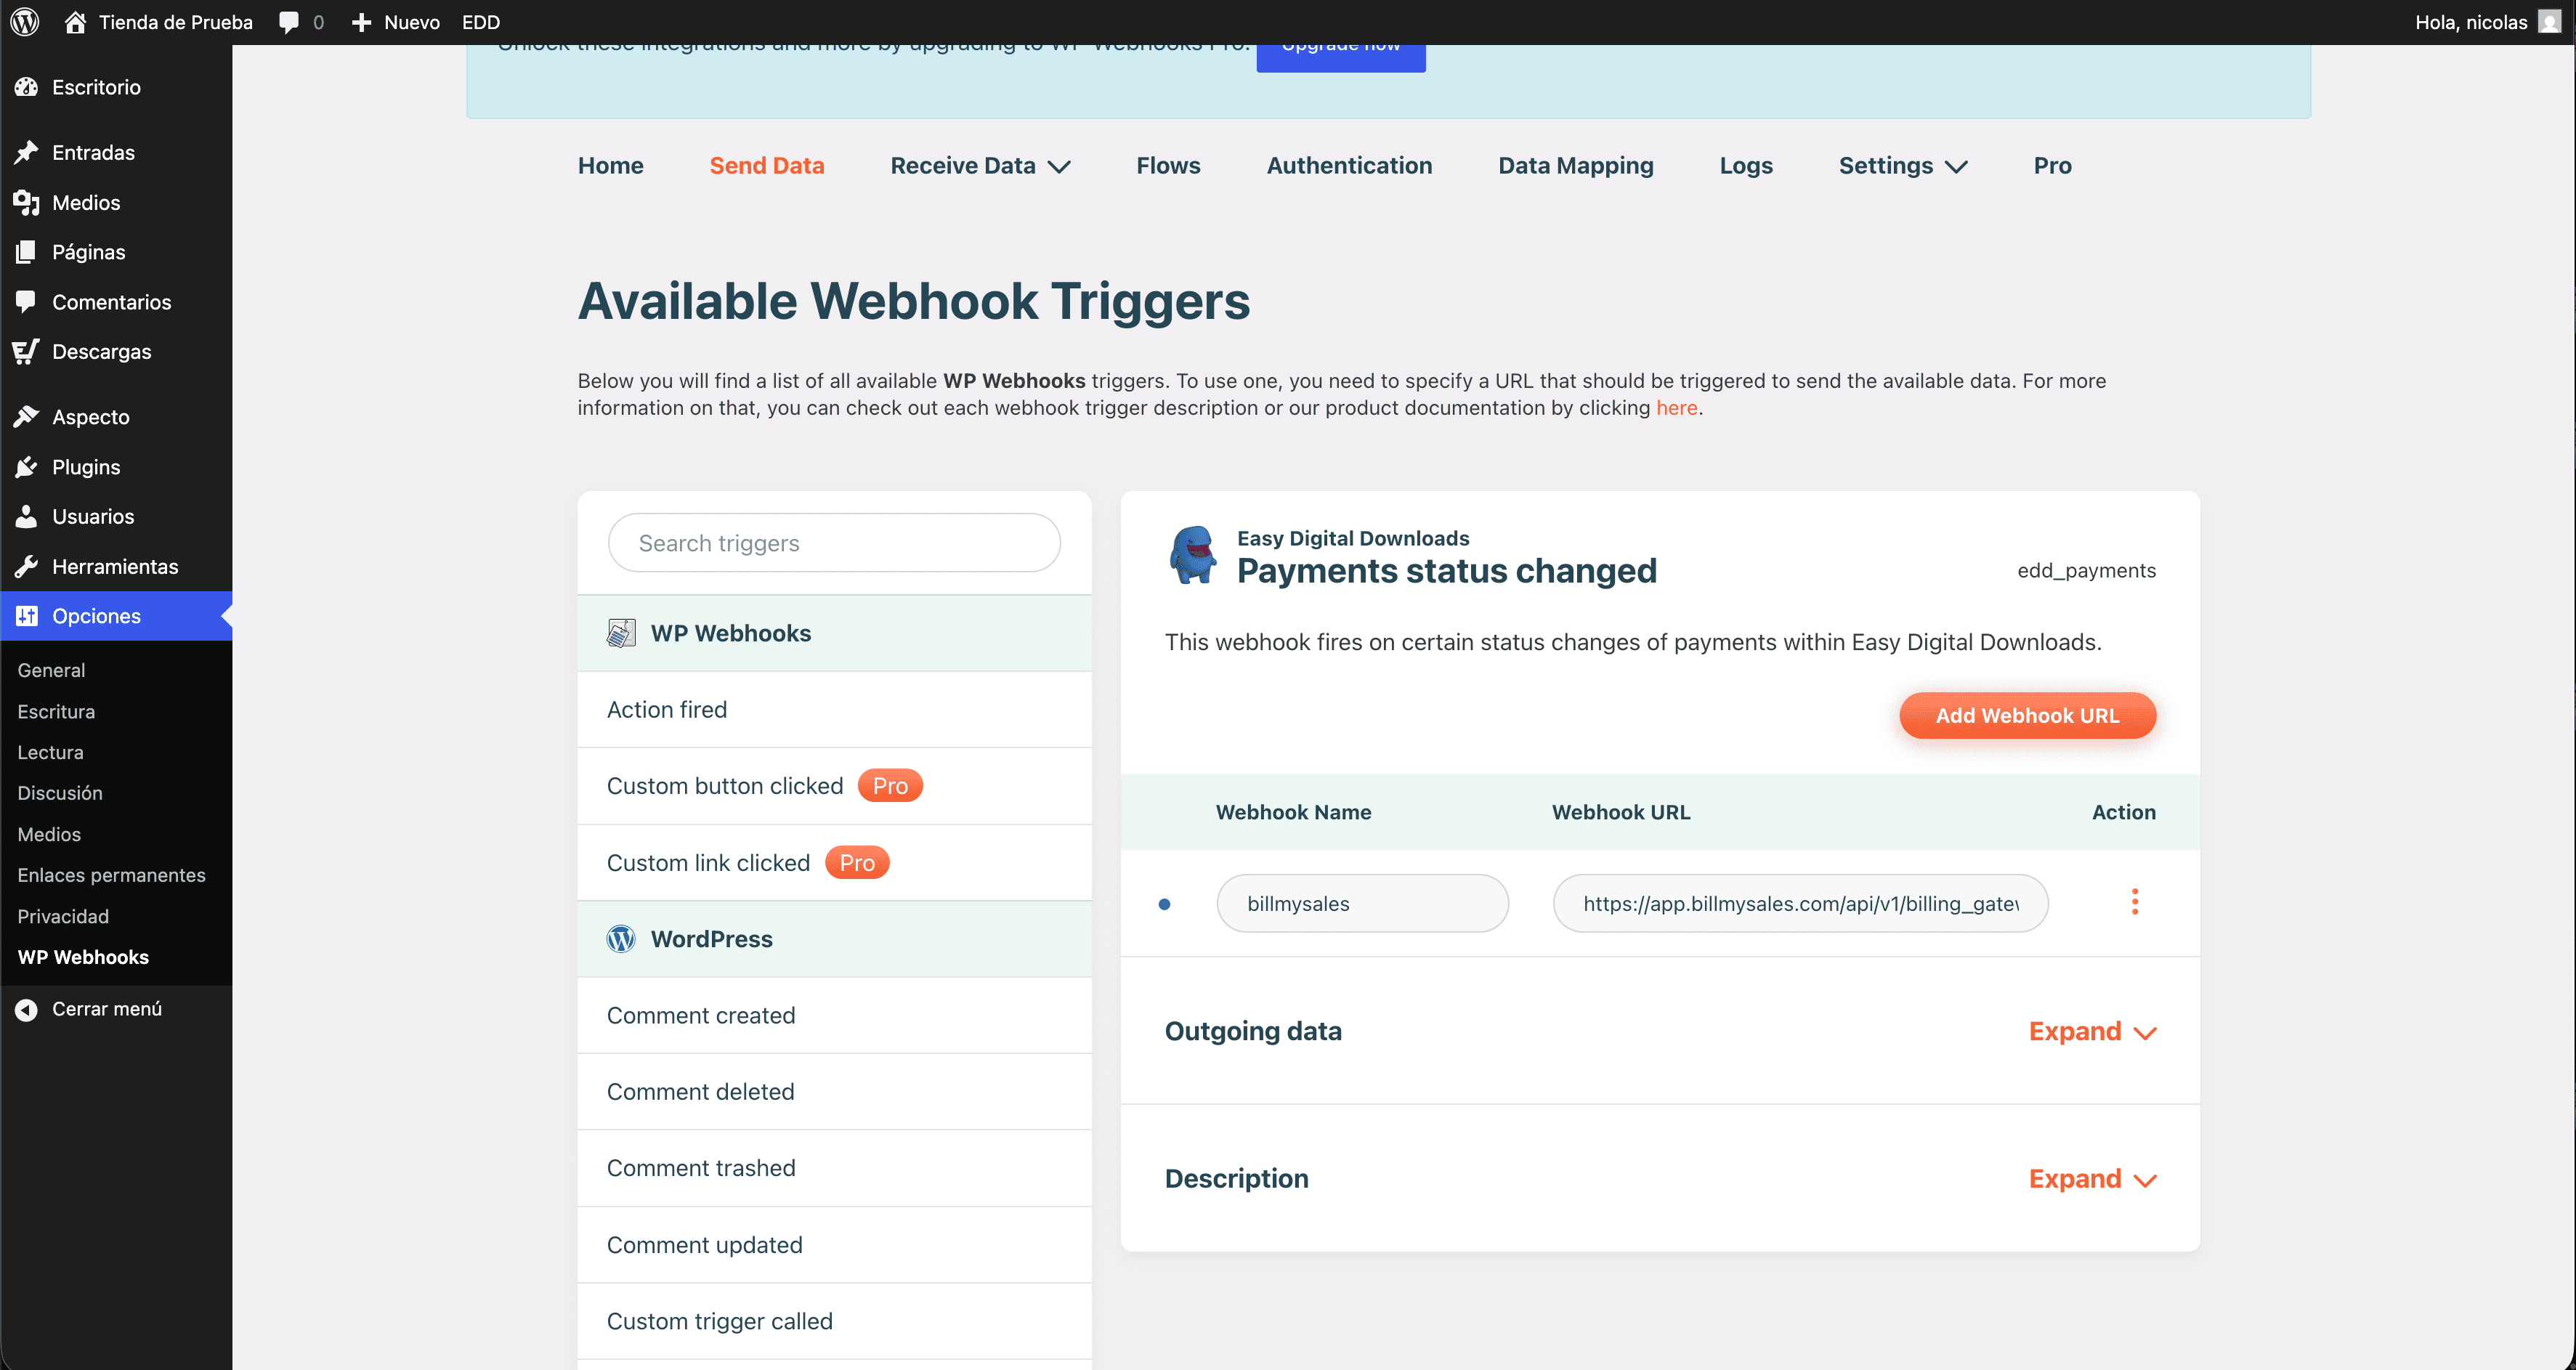Click the Add Webhook URL button
This screenshot has width=2576, height=1370.
pos(2027,715)
